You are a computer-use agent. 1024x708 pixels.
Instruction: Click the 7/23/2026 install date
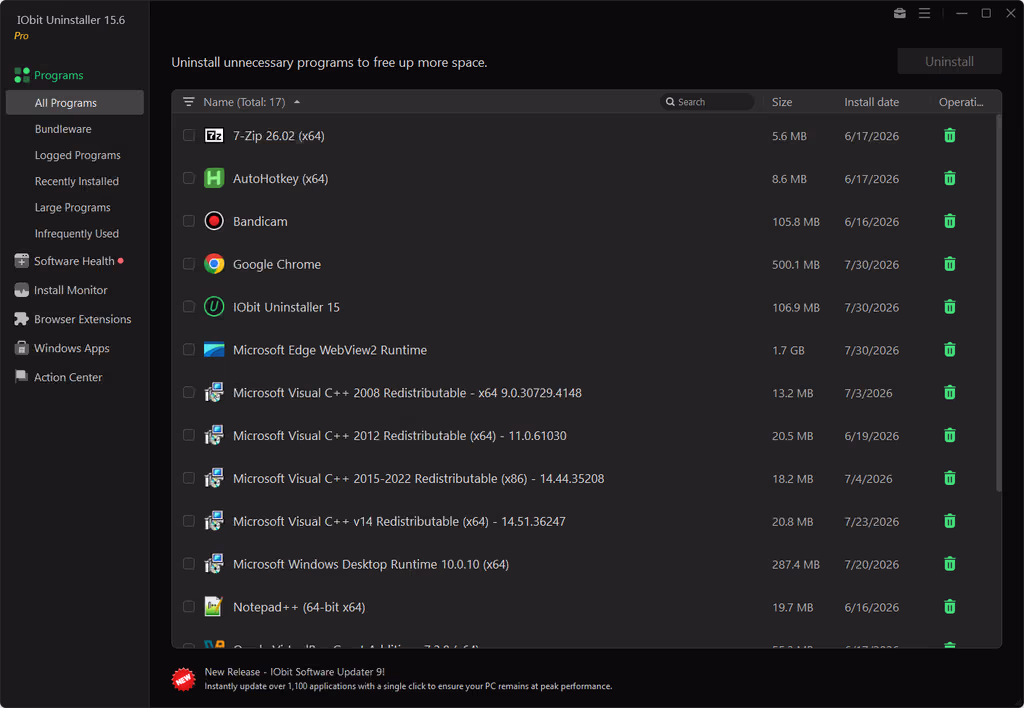[x=871, y=522]
